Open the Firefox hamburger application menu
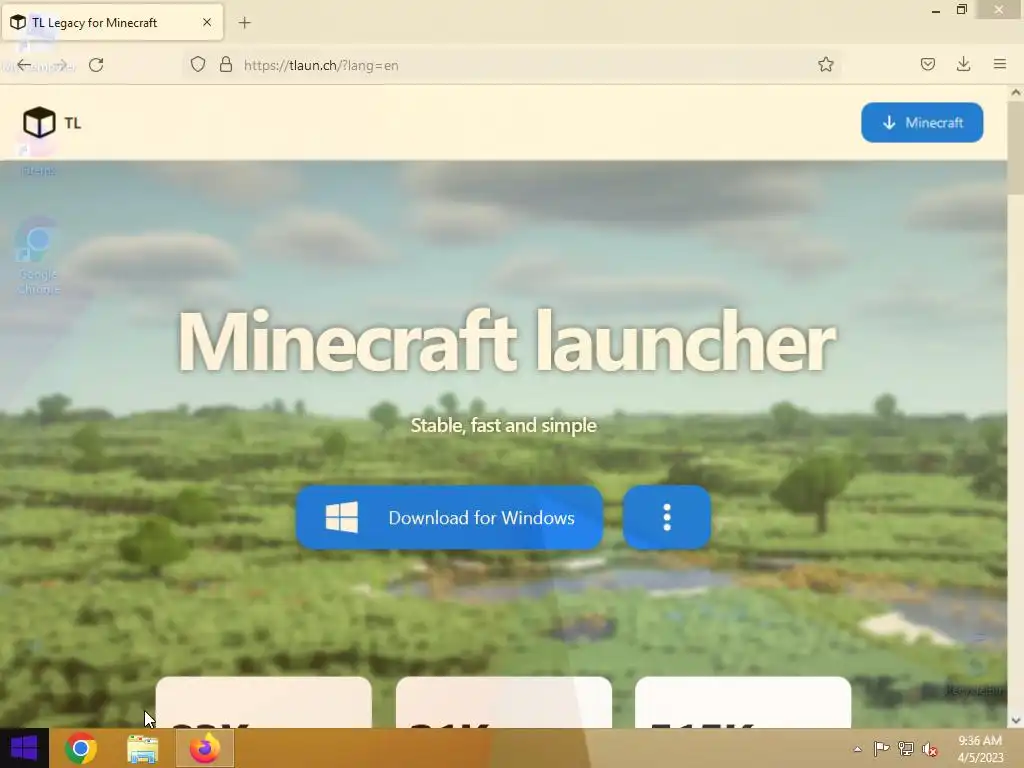This screenshot has width=1024, height=768. [x=999, y=64]
